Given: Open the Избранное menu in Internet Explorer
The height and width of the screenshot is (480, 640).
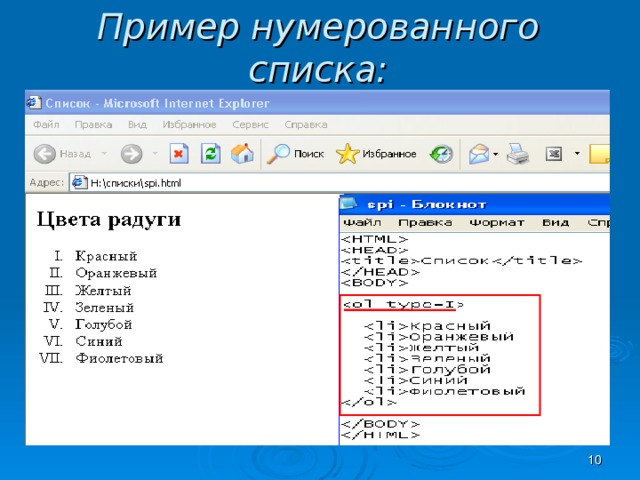Looking at the screenshot, I should [189, 124].
